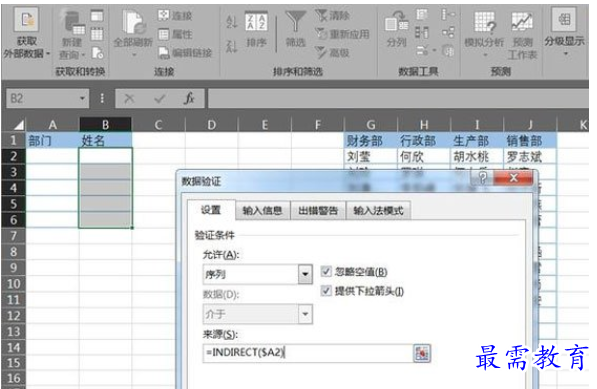
Task: Sort ascending A to Z
Action: (232, 21)
